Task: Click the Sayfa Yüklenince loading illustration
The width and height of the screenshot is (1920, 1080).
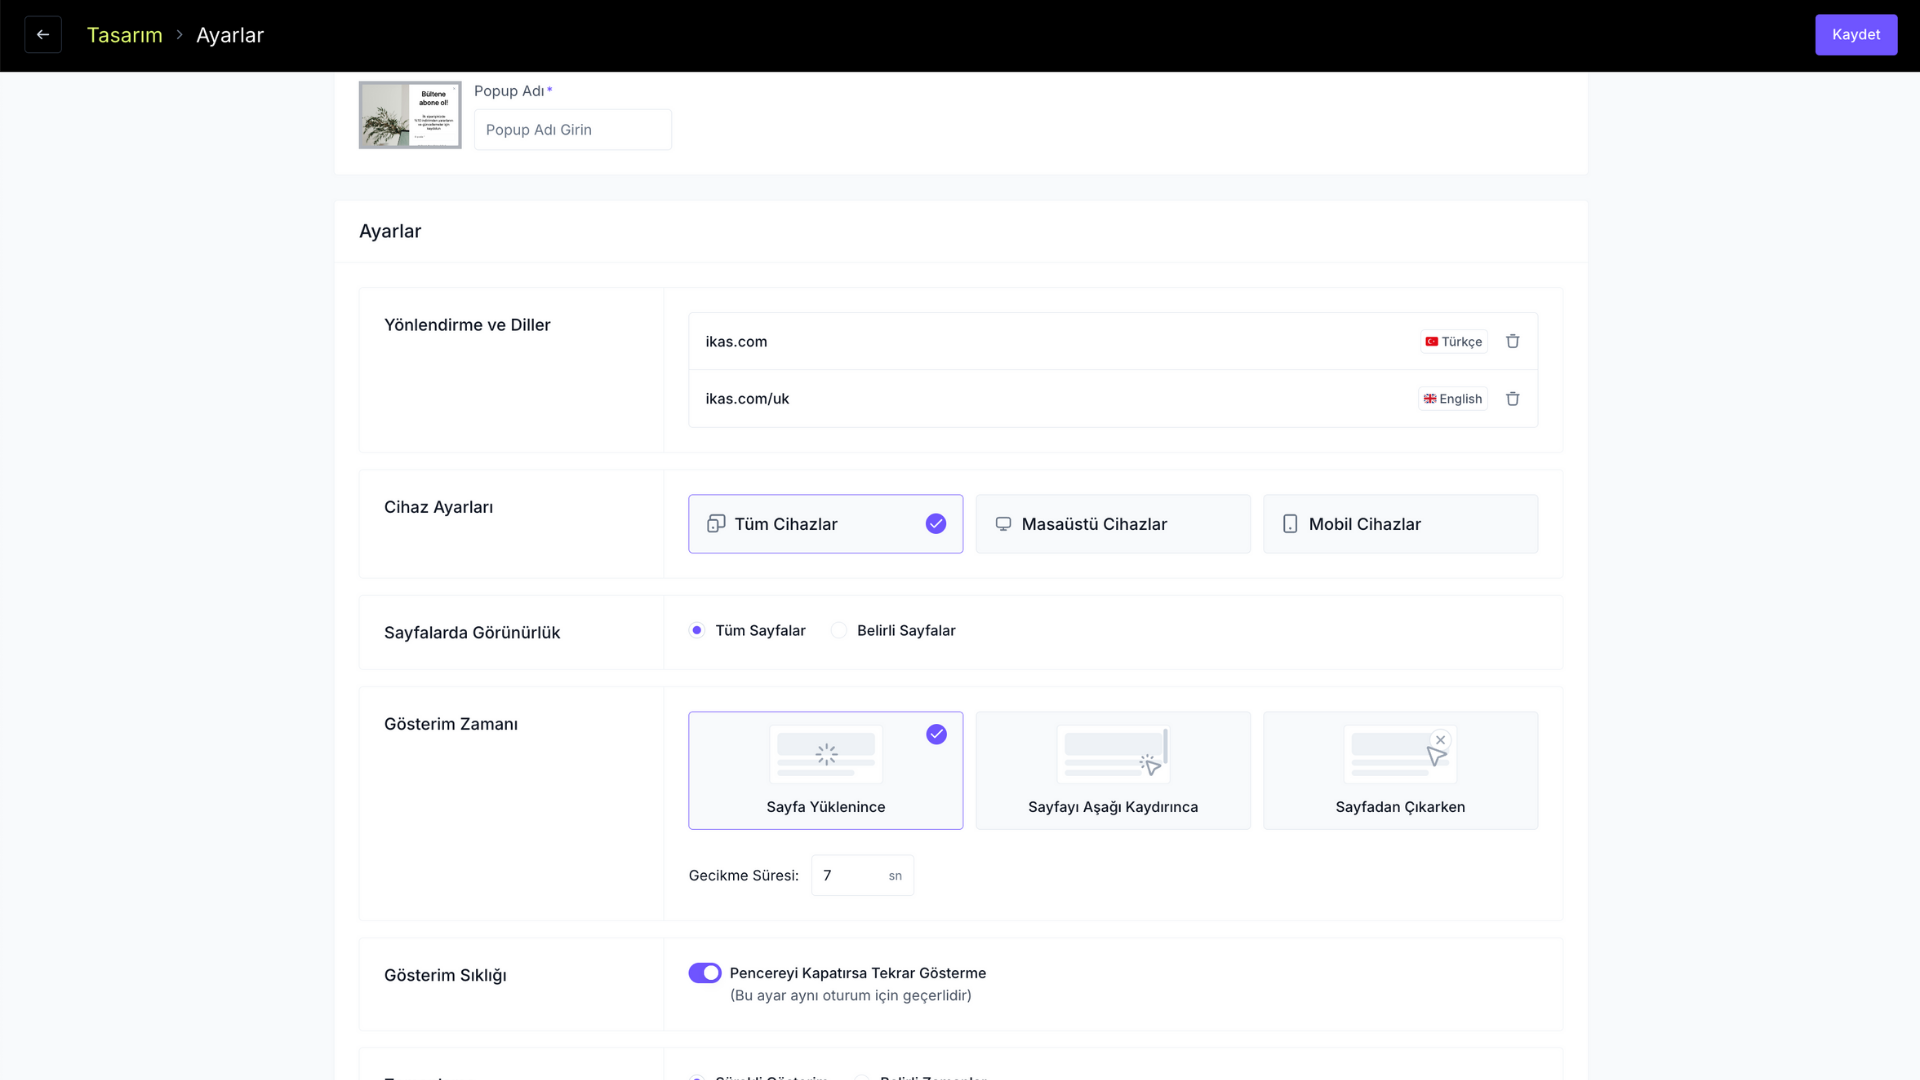Action: pos(826,754)
